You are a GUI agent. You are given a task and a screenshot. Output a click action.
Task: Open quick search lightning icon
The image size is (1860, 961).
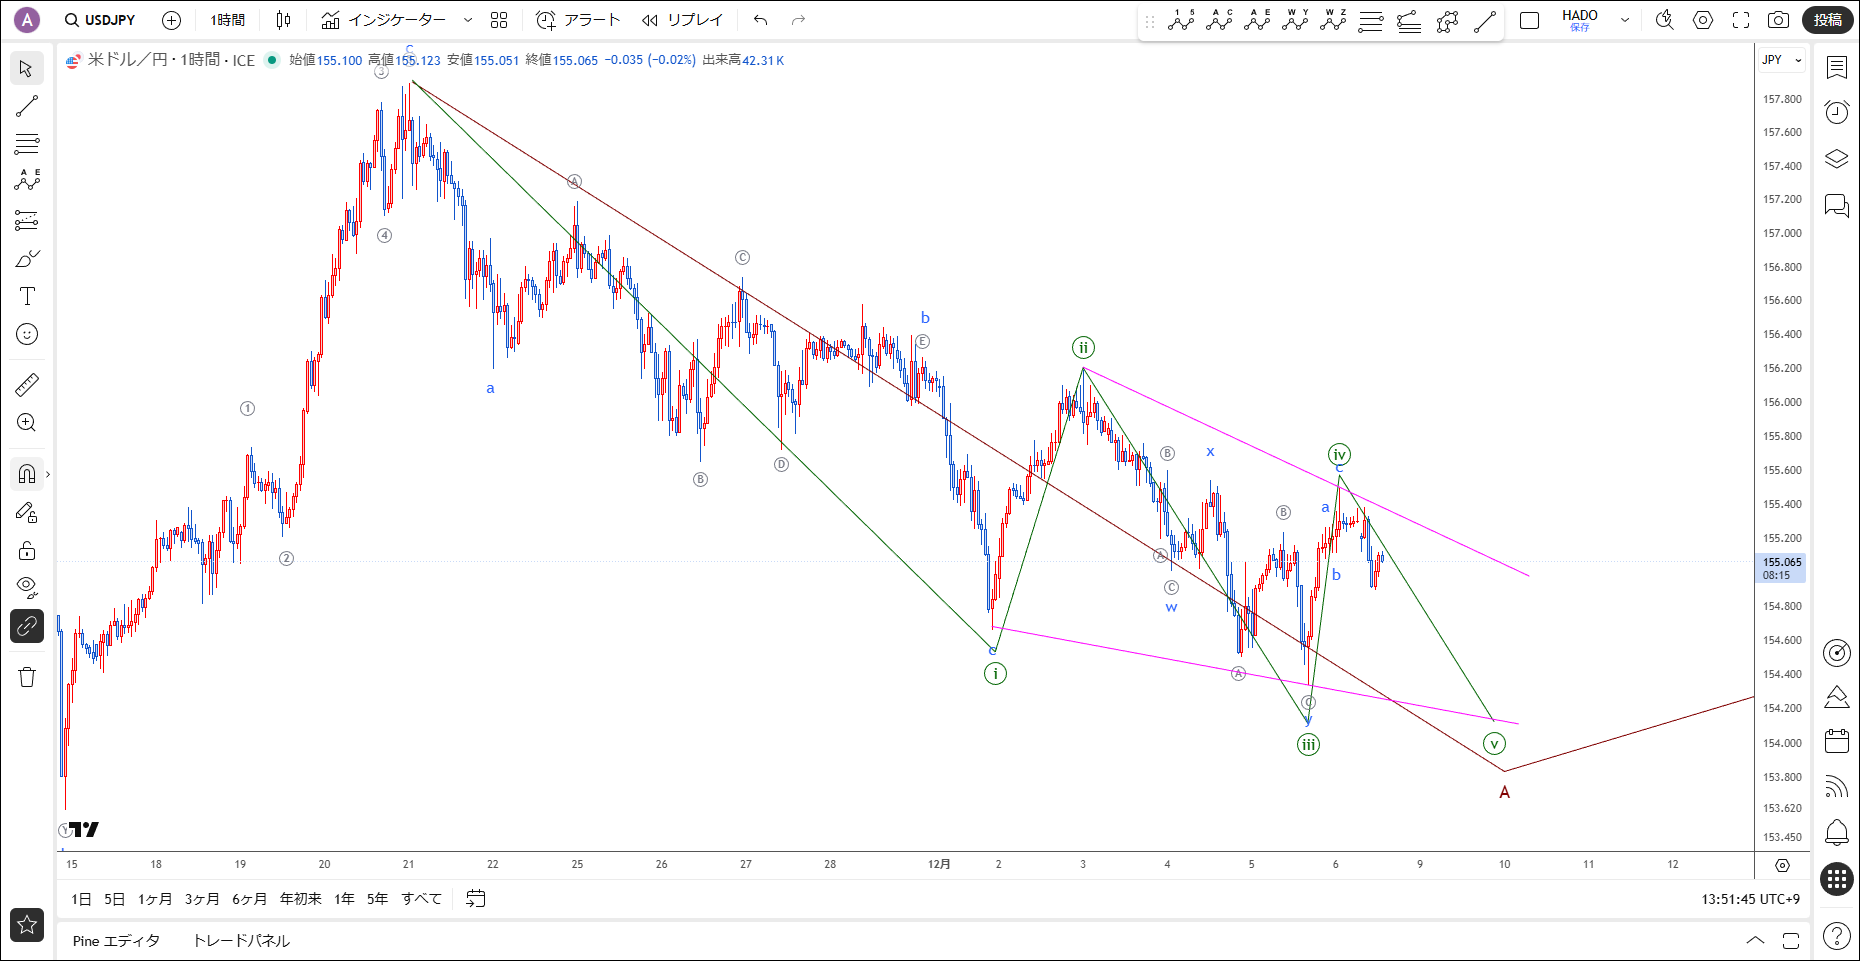tap(1665, 20)
